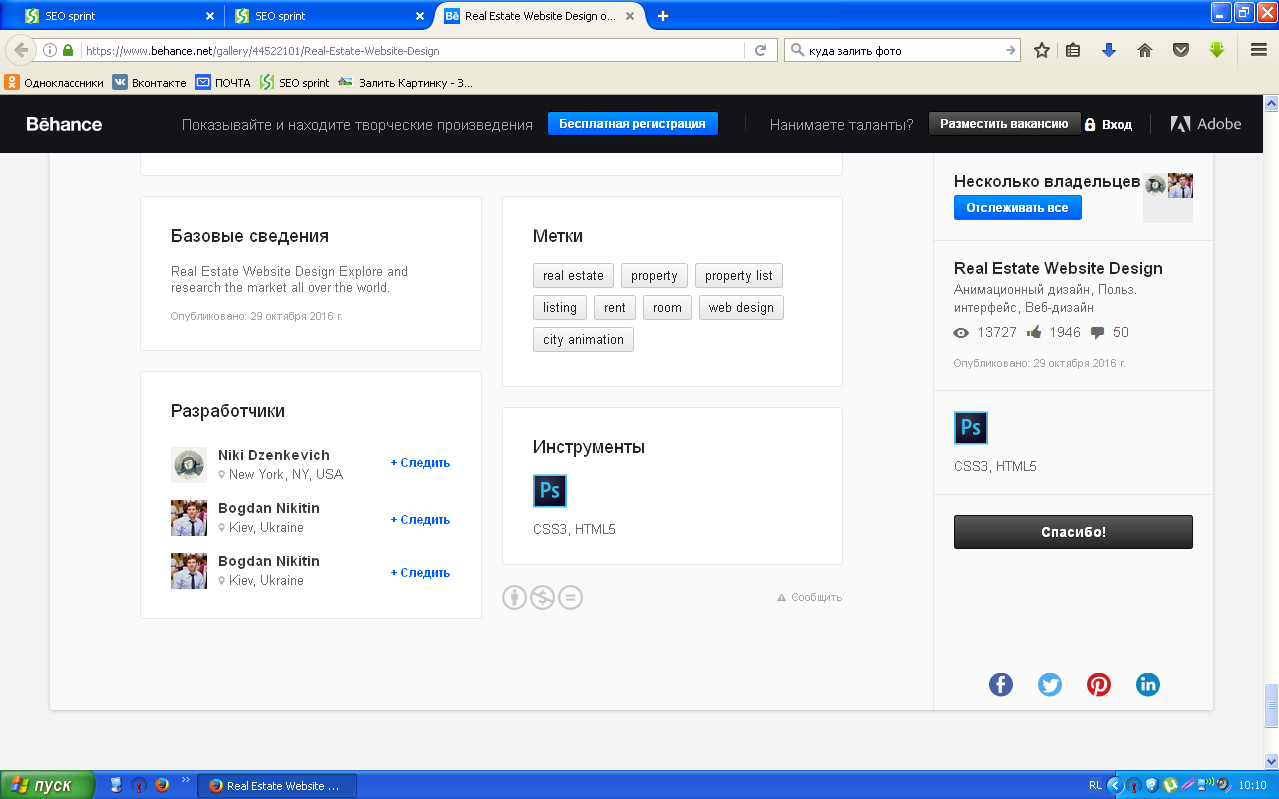Open the ПОЧТА bookmark
The height and width of the screenshot is (799, 1279).
click(x=223, y=83)
